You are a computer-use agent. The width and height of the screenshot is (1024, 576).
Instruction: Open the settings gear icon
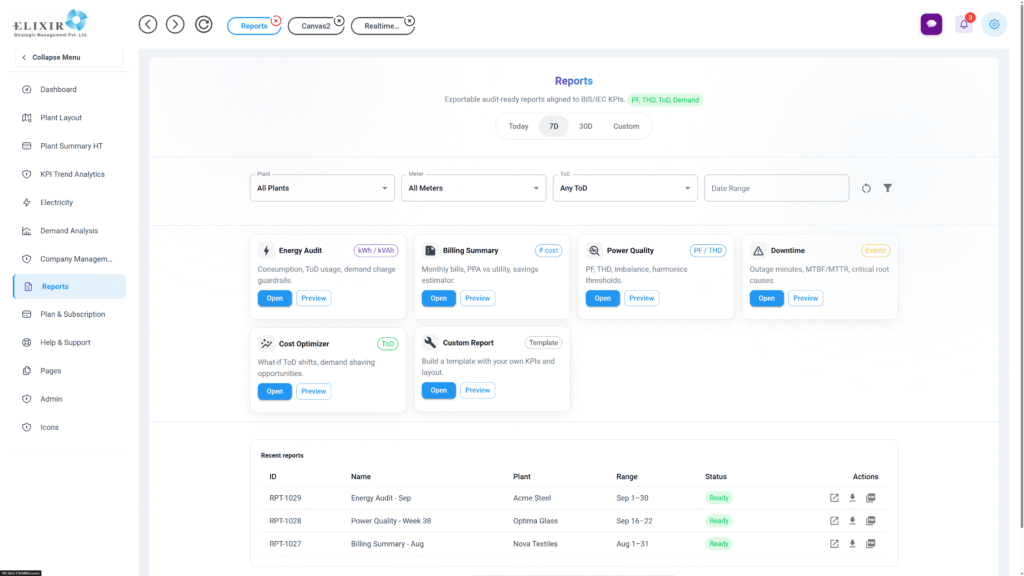tap(994, 25)
